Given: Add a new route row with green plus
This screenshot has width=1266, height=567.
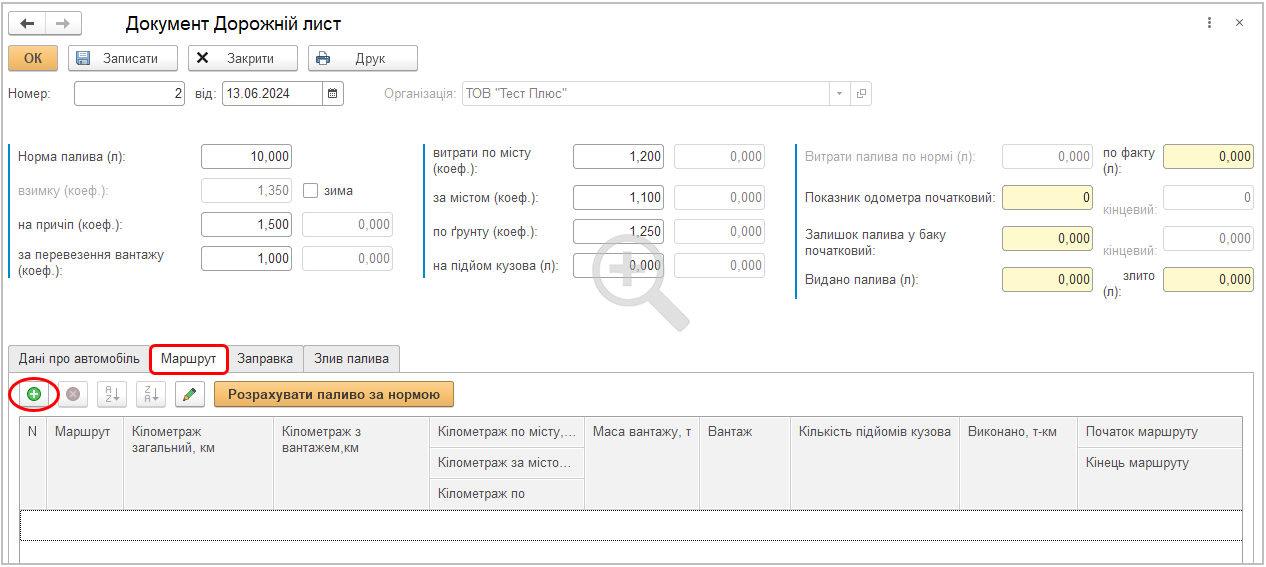Looking at the screenshot, I should pos(34,394).
